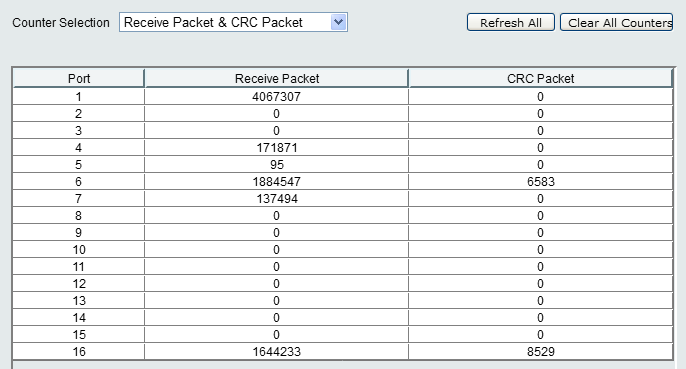Select the Receive Packet value 137494
The image size is (686, 369).
pos(276,199)
